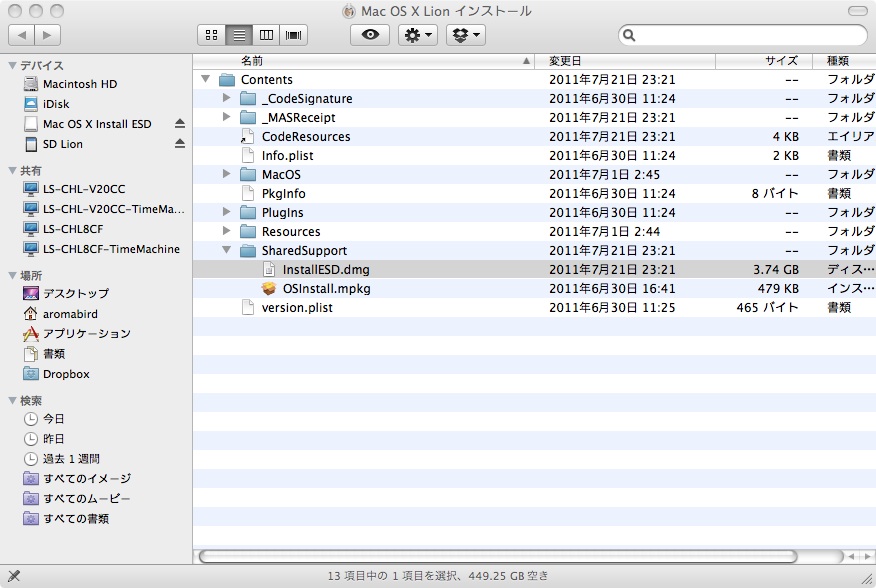This screenshot has width=876, height=588.
Task: Switch to Cover Flow view
Action: (x=292, y=35)
